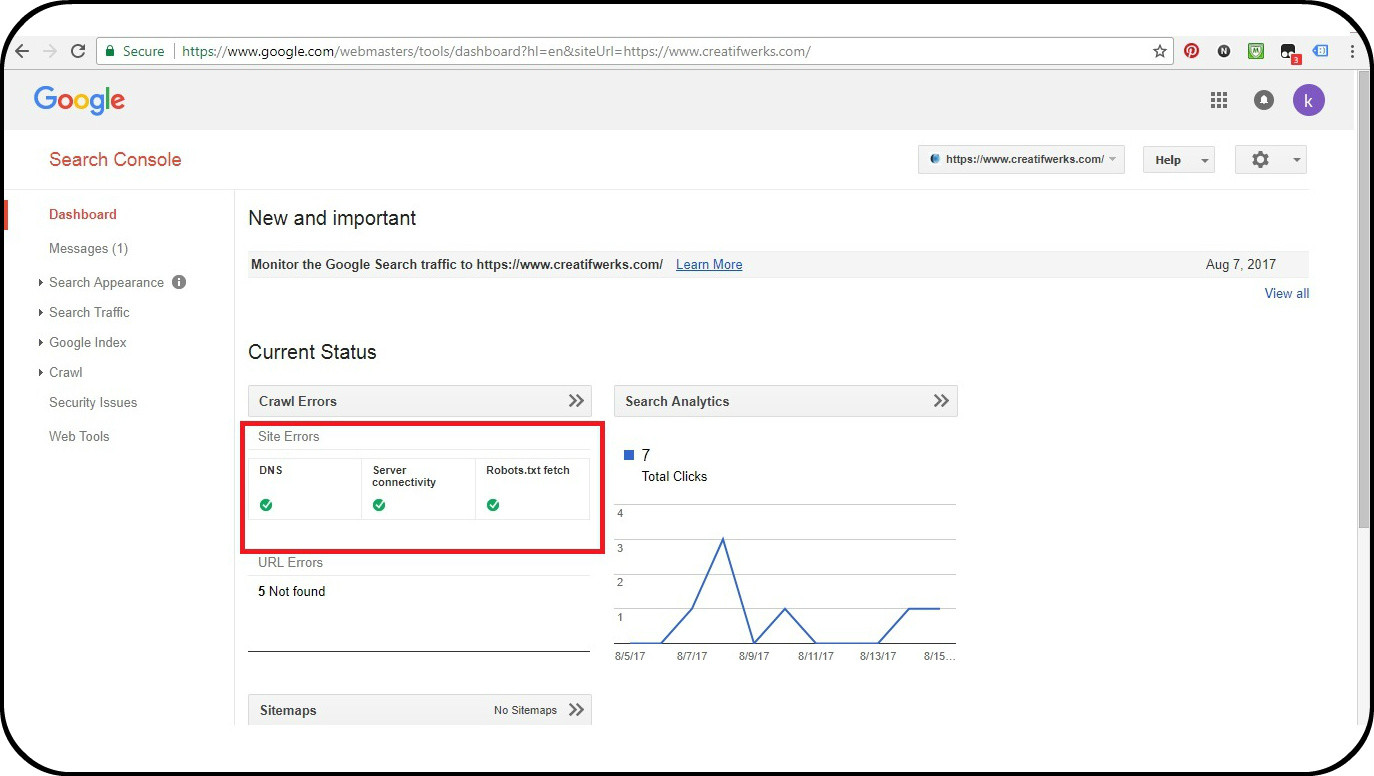The image size is (1374, 776).
Task: Click the Server connectivity green checkmark
Action: coord(379,505)
